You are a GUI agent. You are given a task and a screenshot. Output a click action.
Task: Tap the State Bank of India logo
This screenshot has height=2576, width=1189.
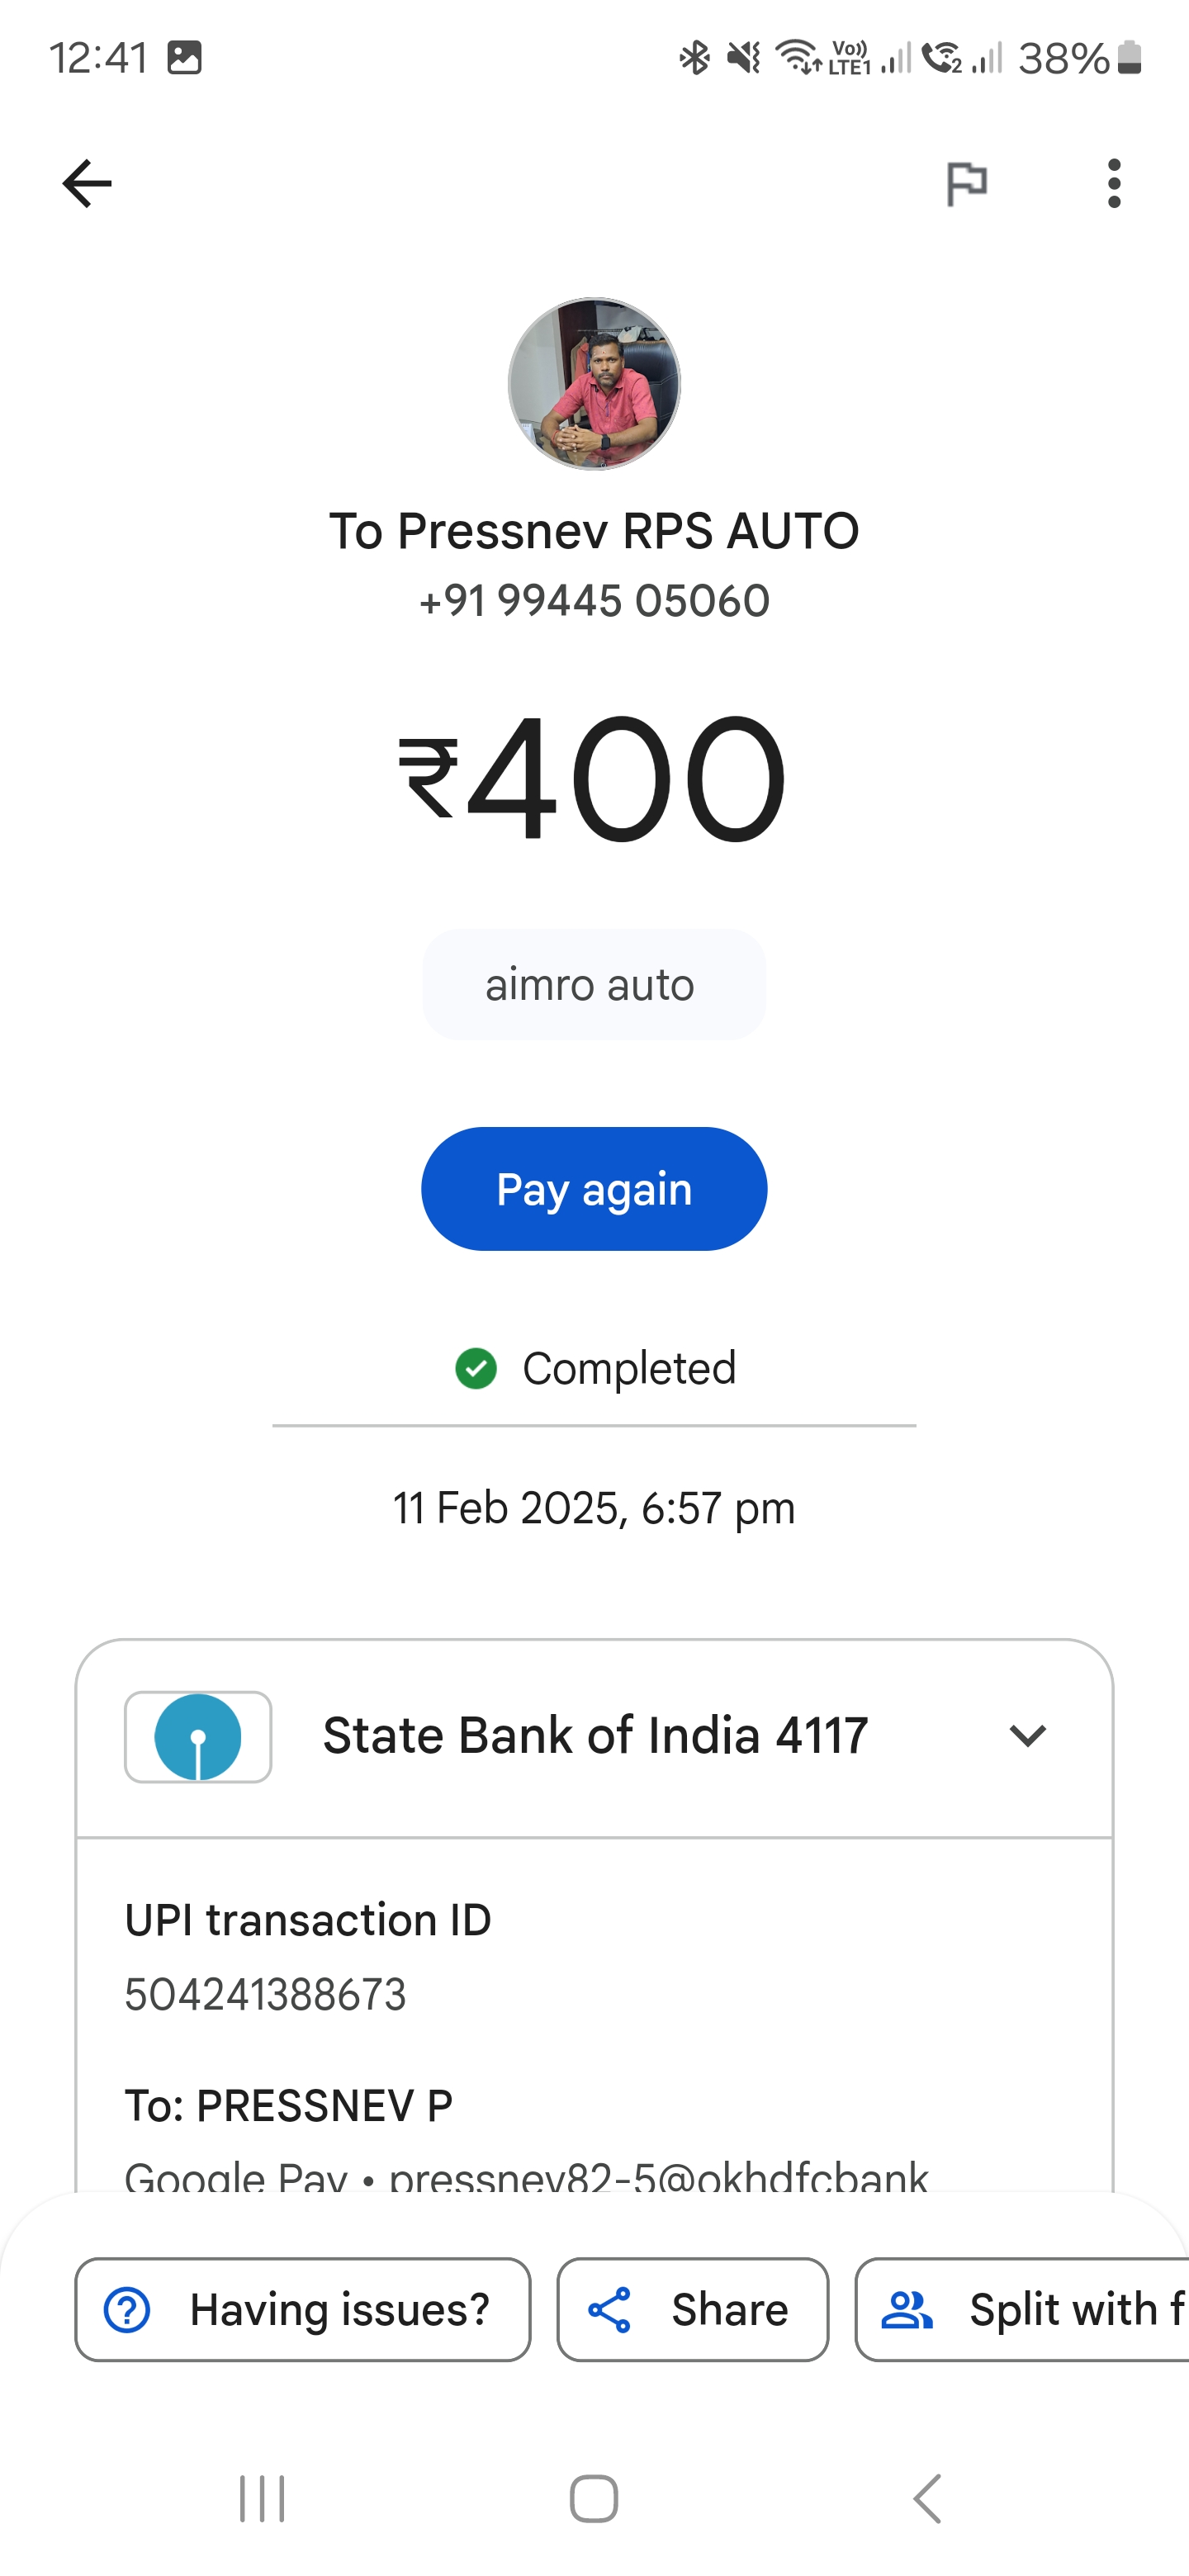(198, 1737)
